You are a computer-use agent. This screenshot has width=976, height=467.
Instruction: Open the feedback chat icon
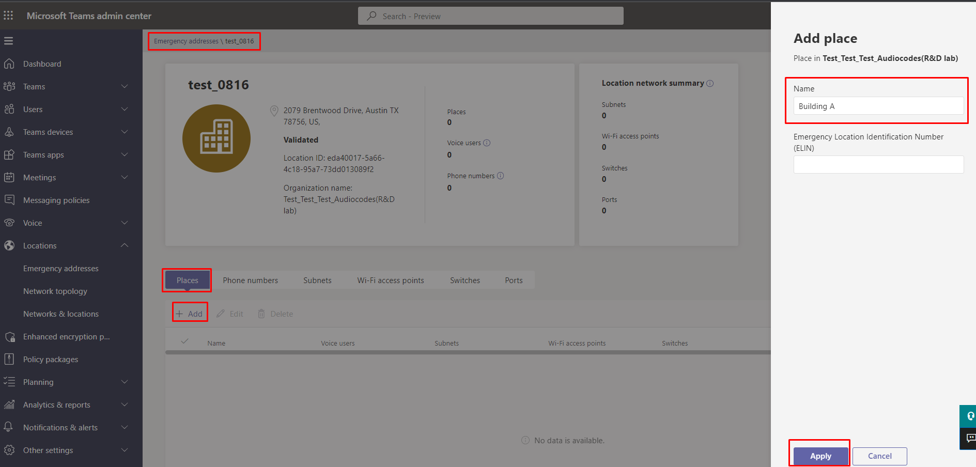[x=969, y=438]
